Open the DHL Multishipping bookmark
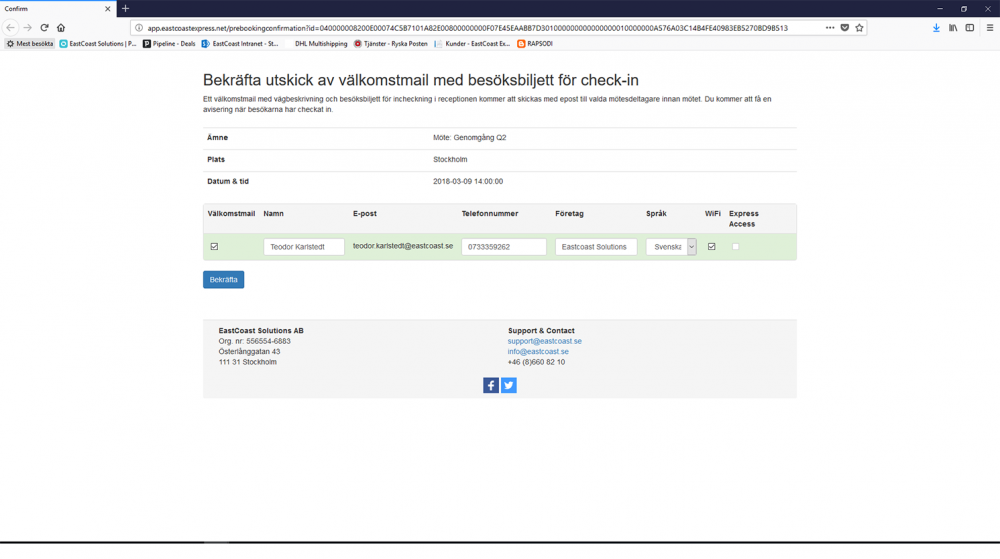 click(321, 44)
